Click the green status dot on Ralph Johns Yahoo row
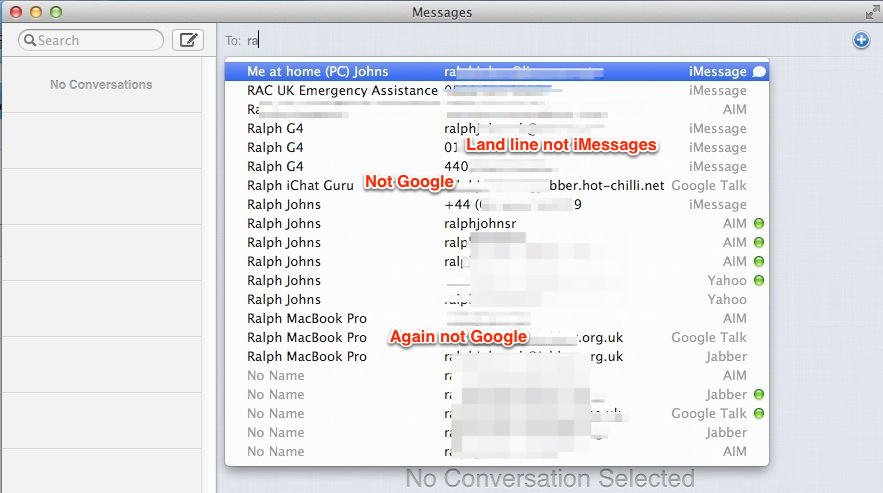Screen dimensions: 883x493 [759, 281]
